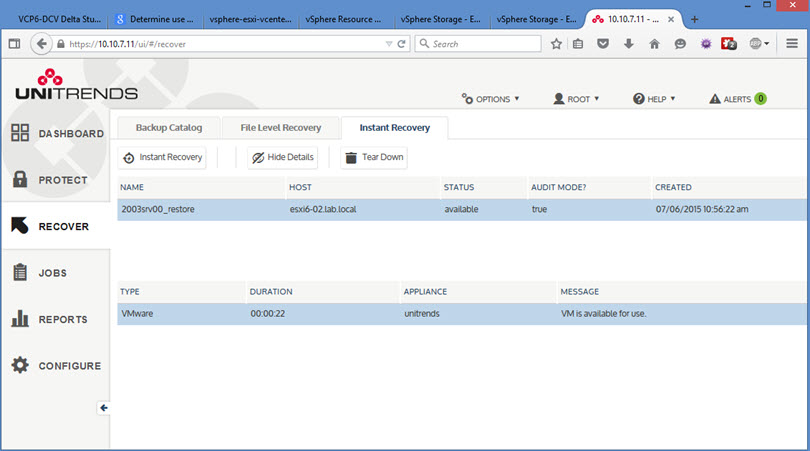Click the Unitrends logo

[x=76, y=84]
